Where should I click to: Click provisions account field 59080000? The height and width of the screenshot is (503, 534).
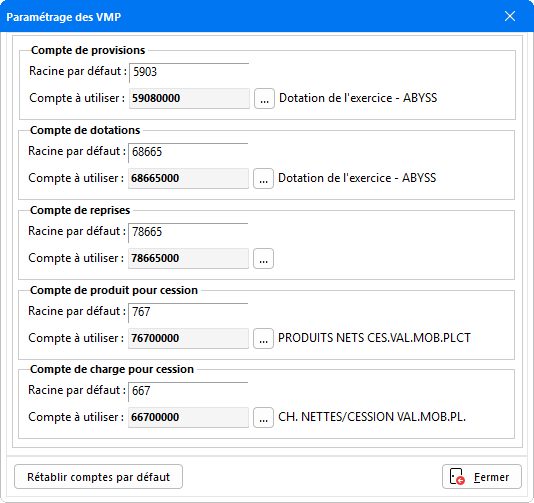(189, 99)
